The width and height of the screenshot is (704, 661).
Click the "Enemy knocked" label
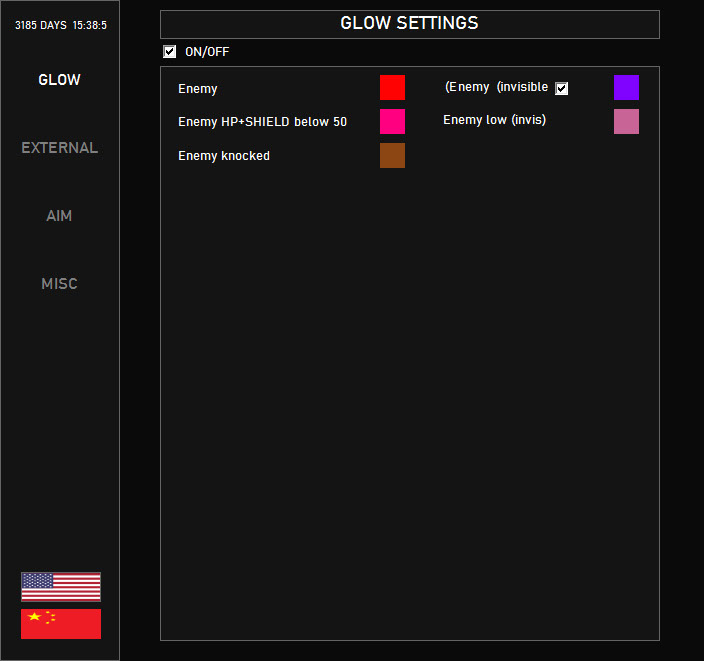[x=224, y=156]
